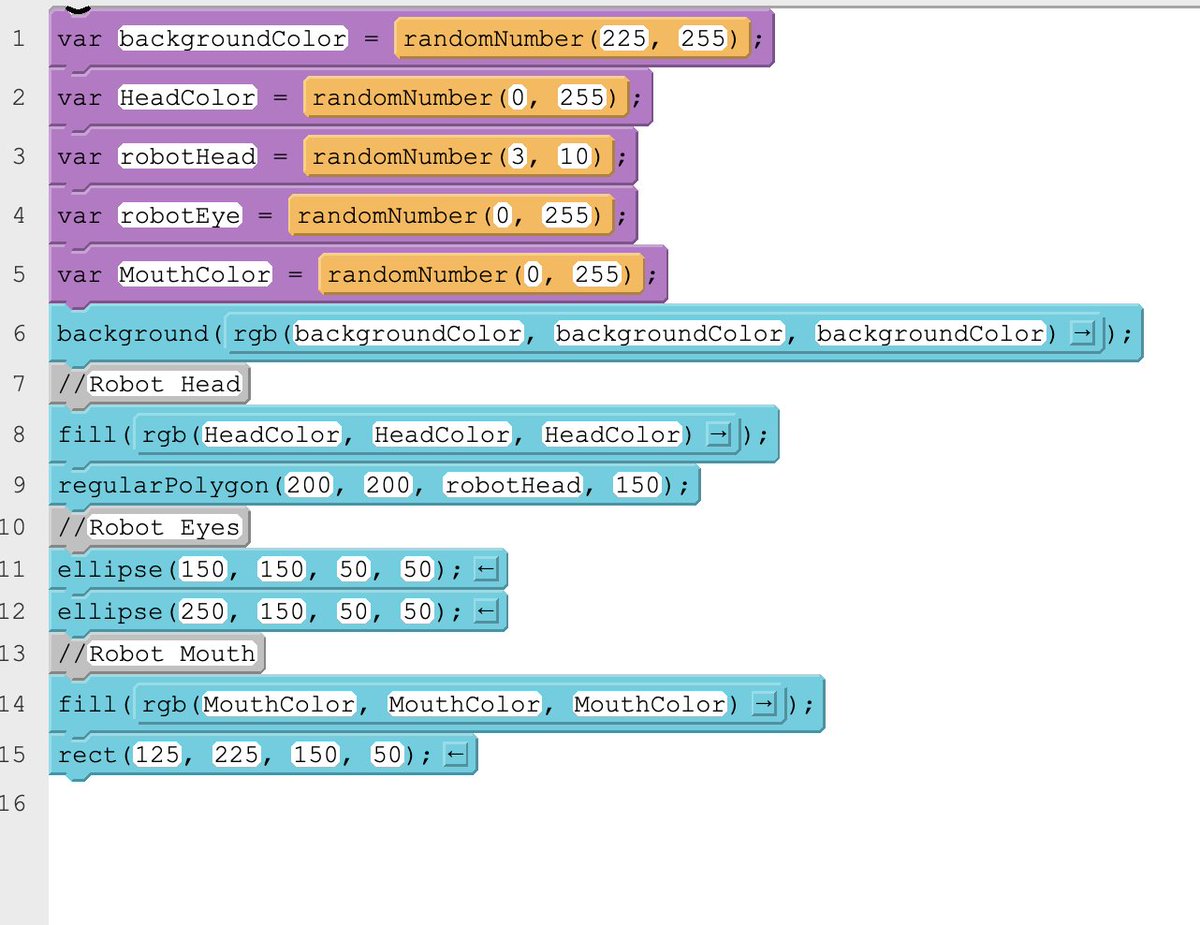Expand parameters arrow on background rgb block
The width and height of the screenshot is (1200, 925).
click(x=1083, y=334)
